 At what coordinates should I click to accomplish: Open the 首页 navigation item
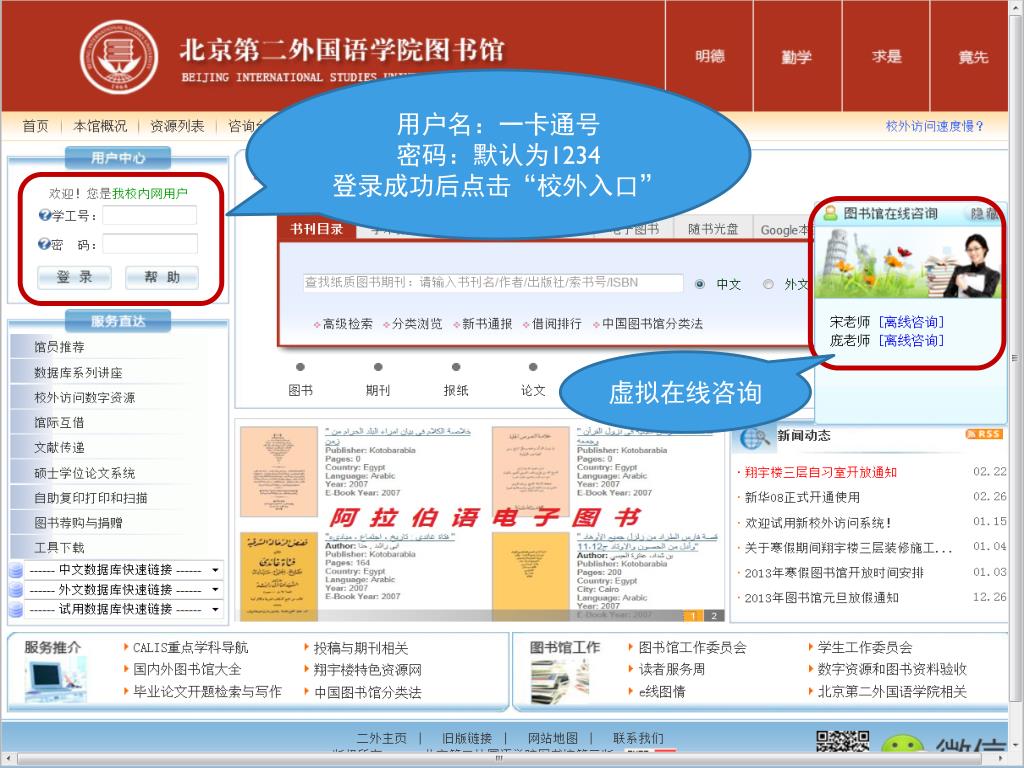click(x=35, y=126)
